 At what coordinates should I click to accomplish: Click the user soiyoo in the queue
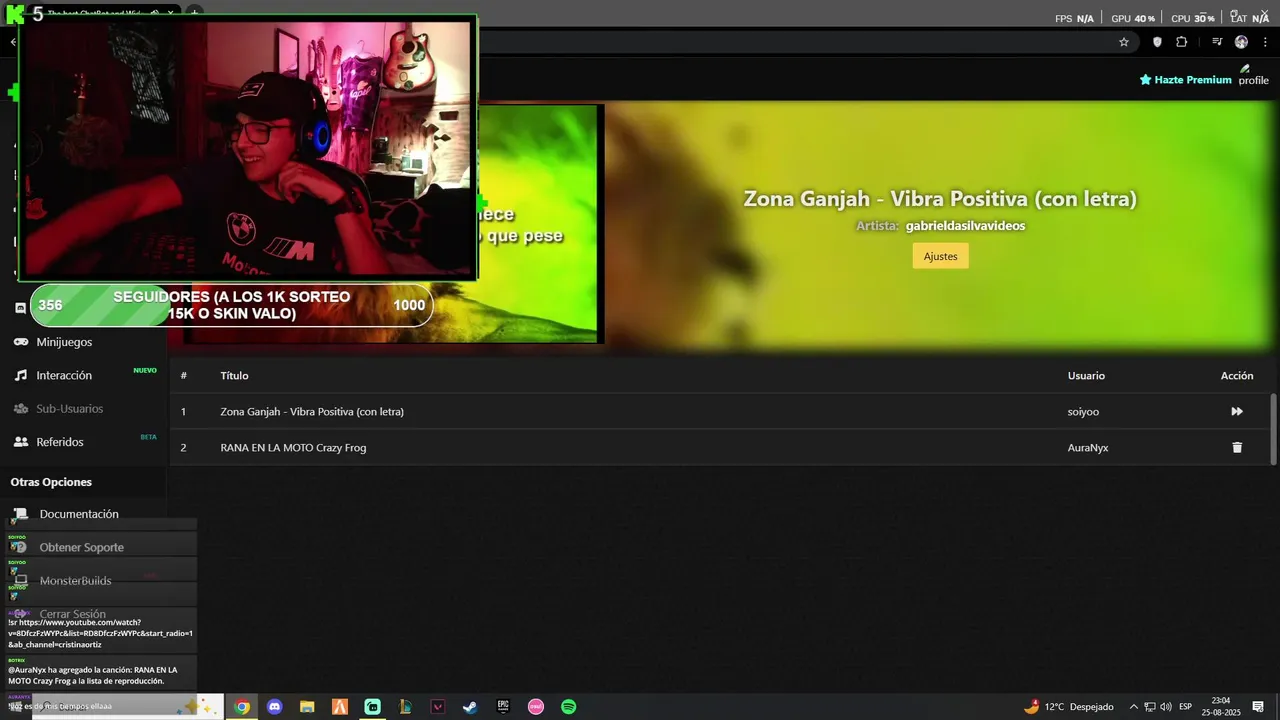[1083, 412]
